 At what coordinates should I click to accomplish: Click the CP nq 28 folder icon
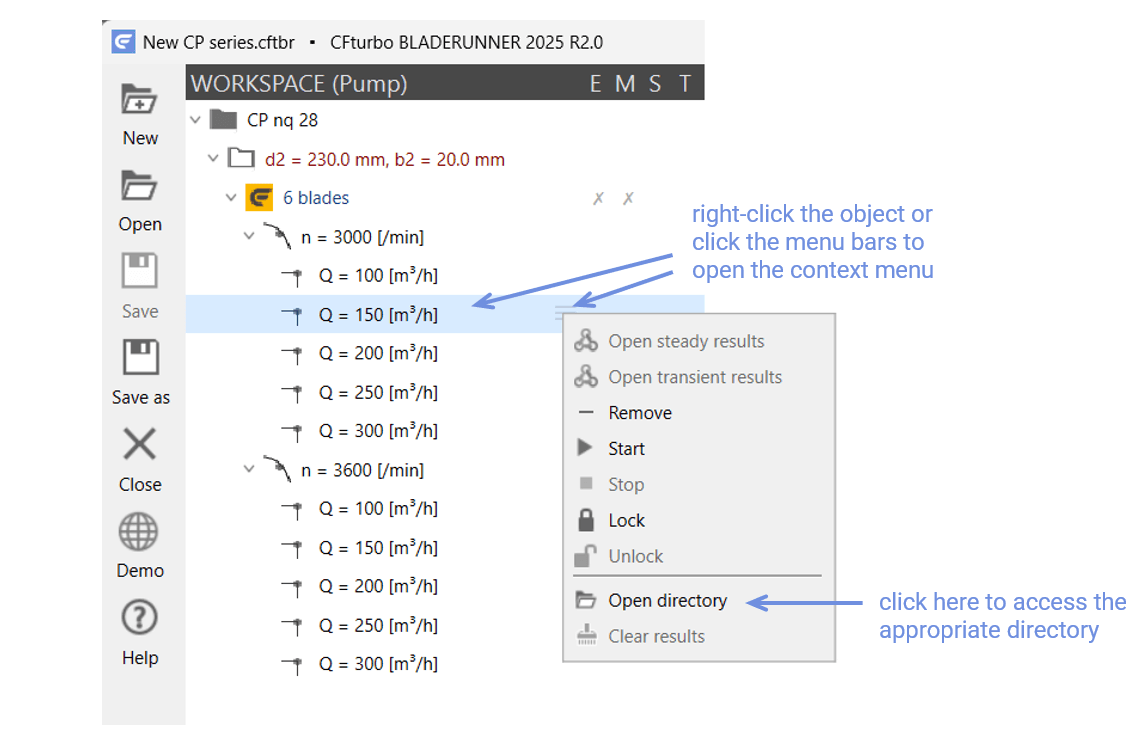[x=223, y=119]
